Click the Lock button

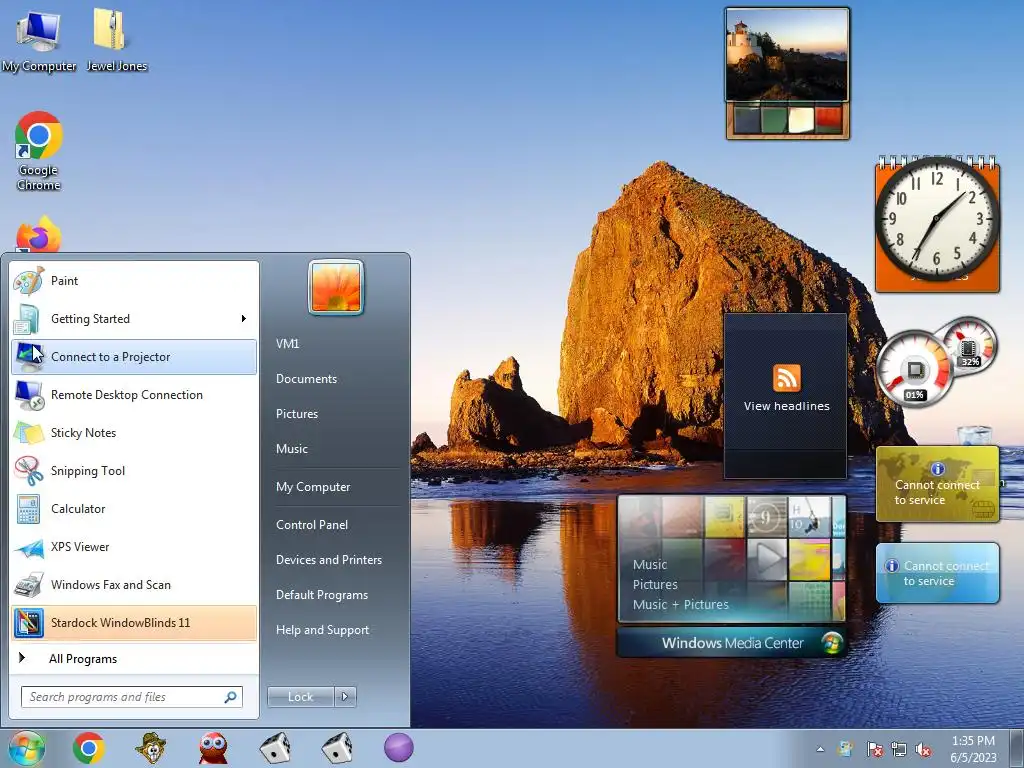(300, 697)
